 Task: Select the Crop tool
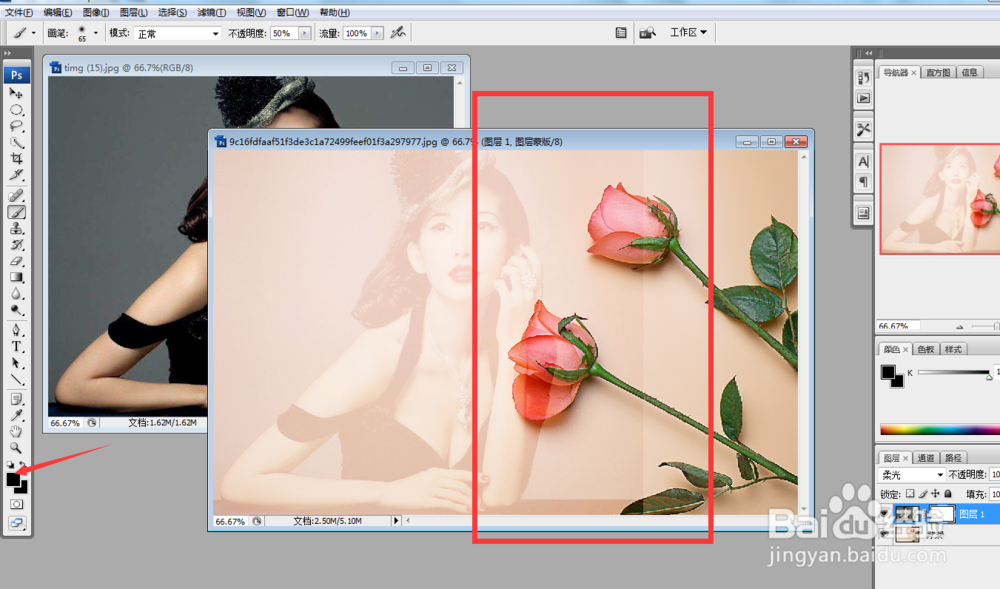click(17, 158)
